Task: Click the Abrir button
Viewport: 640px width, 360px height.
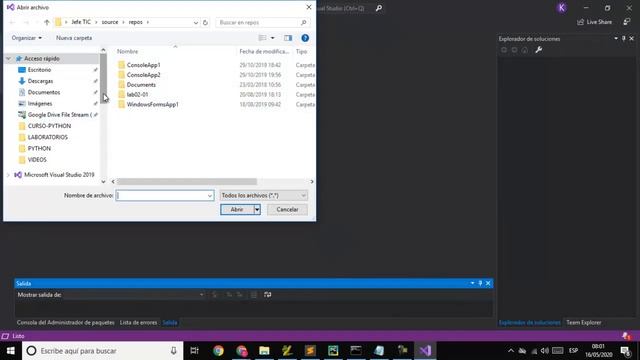Action: pyautogui.click(x=237, y=209)
